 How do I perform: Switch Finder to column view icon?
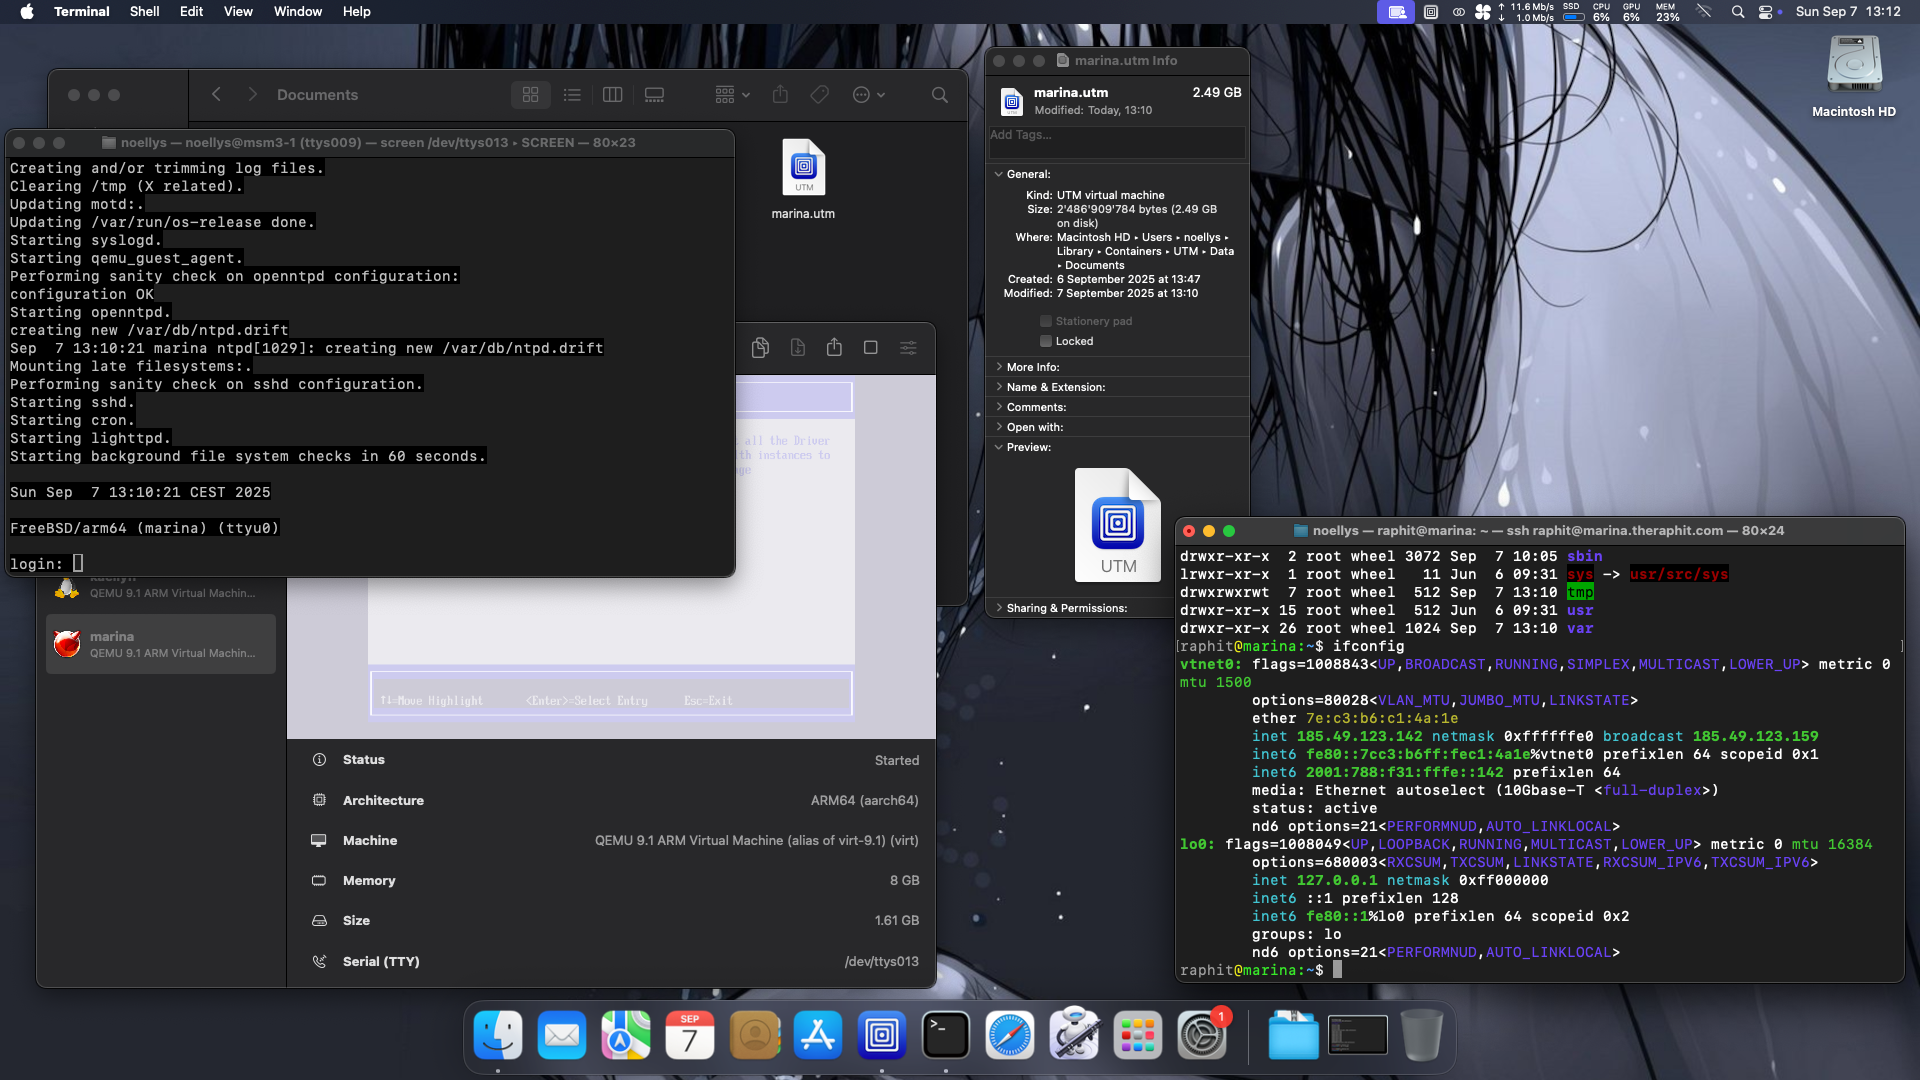click(x=613, y=95)
